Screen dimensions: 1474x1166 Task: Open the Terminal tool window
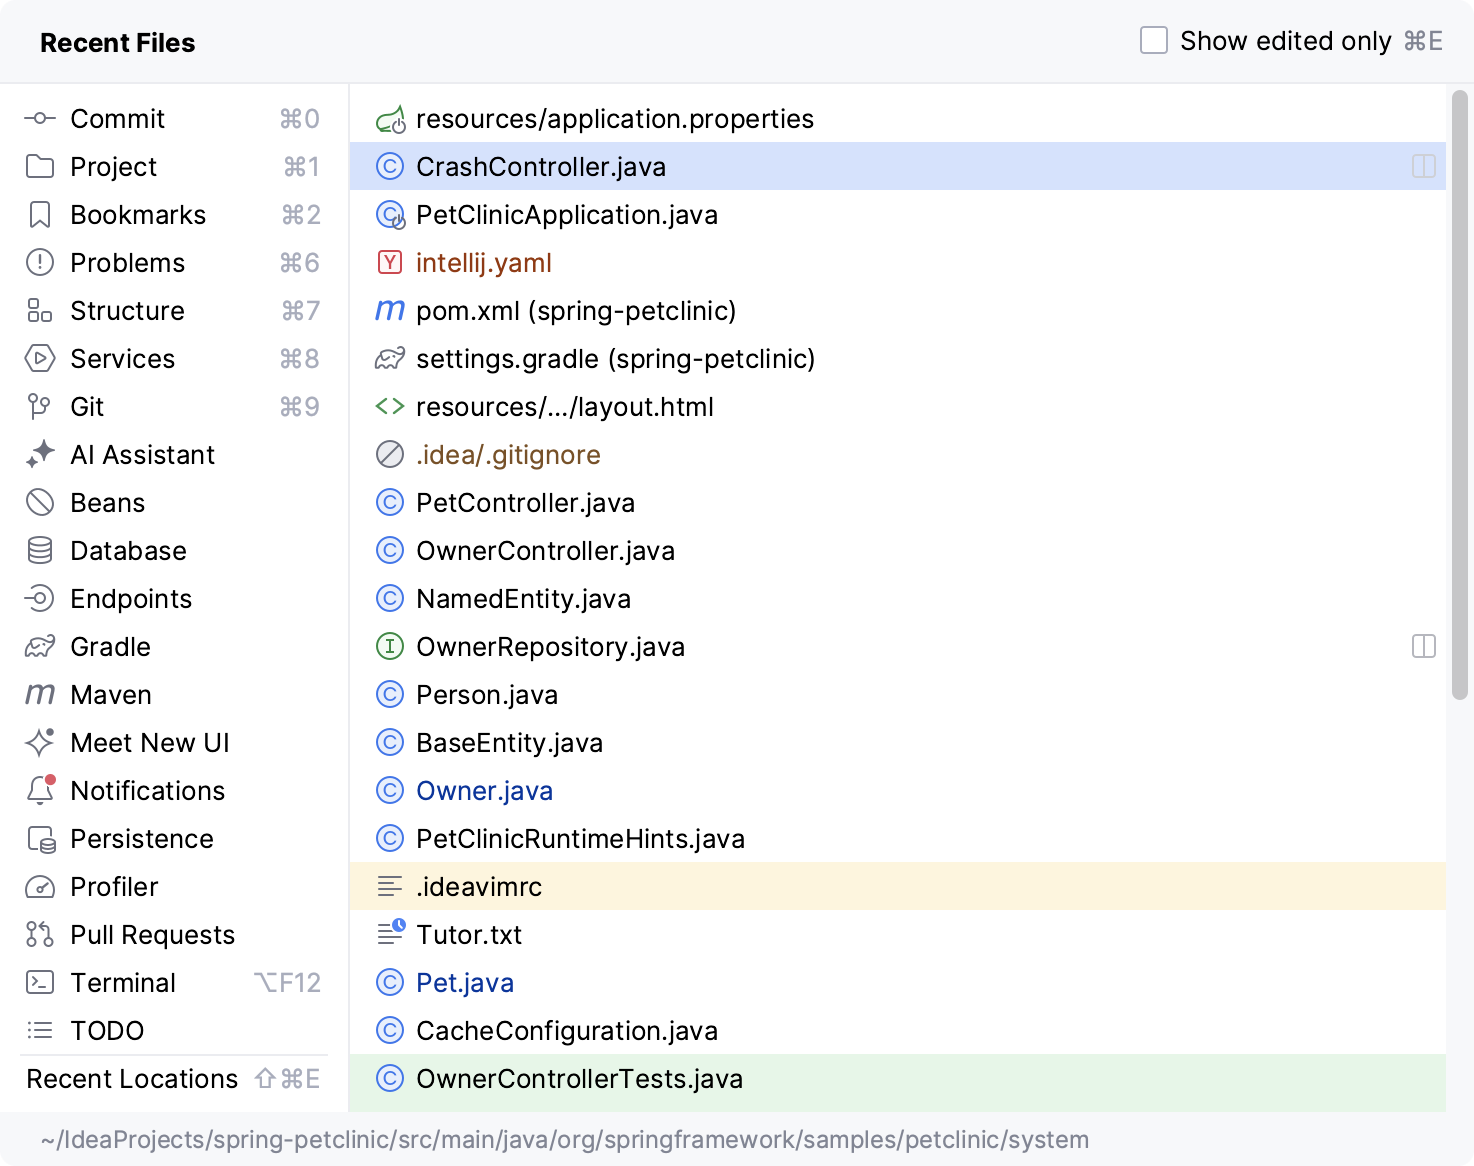pyautogui.click(x=173, y=983)
